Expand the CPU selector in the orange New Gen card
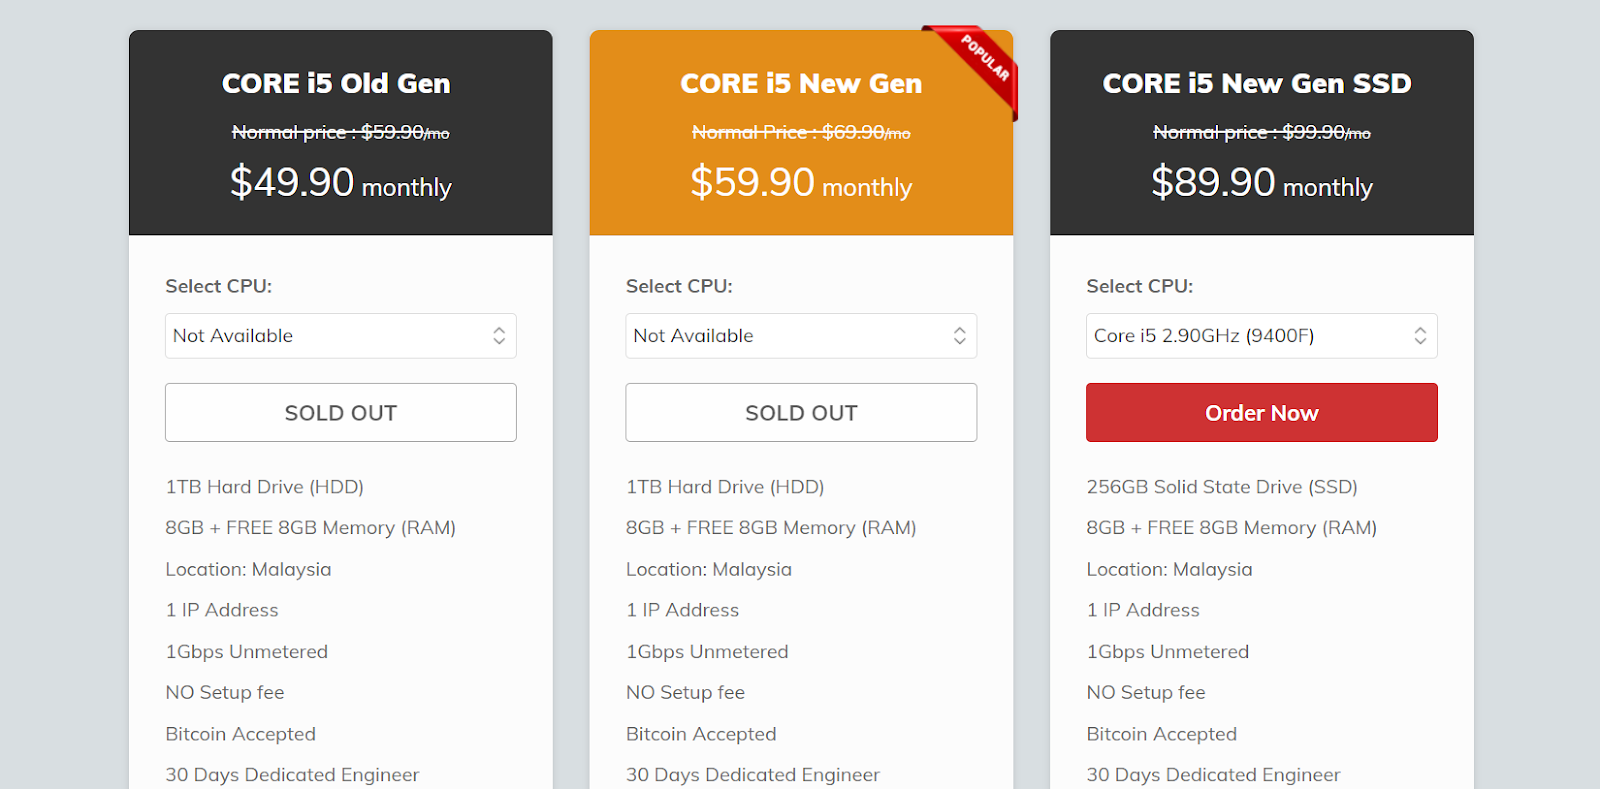 coord(800,336)
